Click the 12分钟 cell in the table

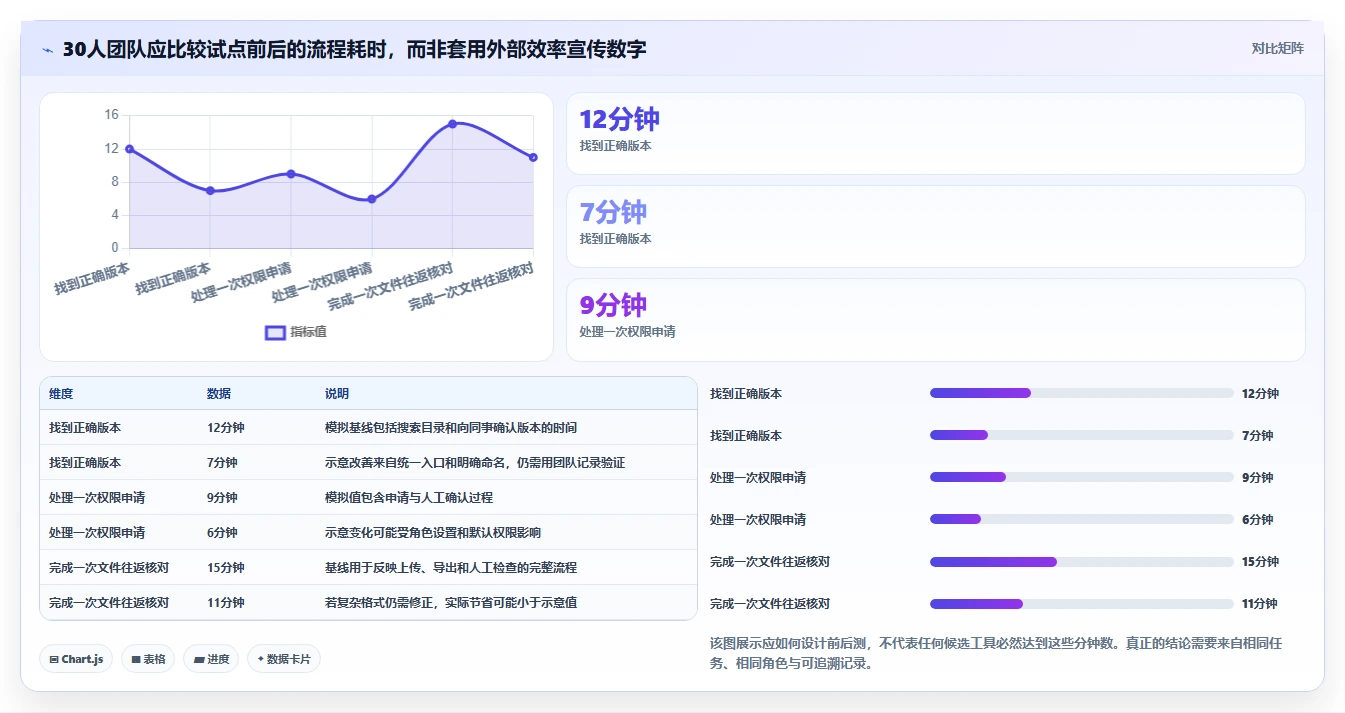click(225, 428)
